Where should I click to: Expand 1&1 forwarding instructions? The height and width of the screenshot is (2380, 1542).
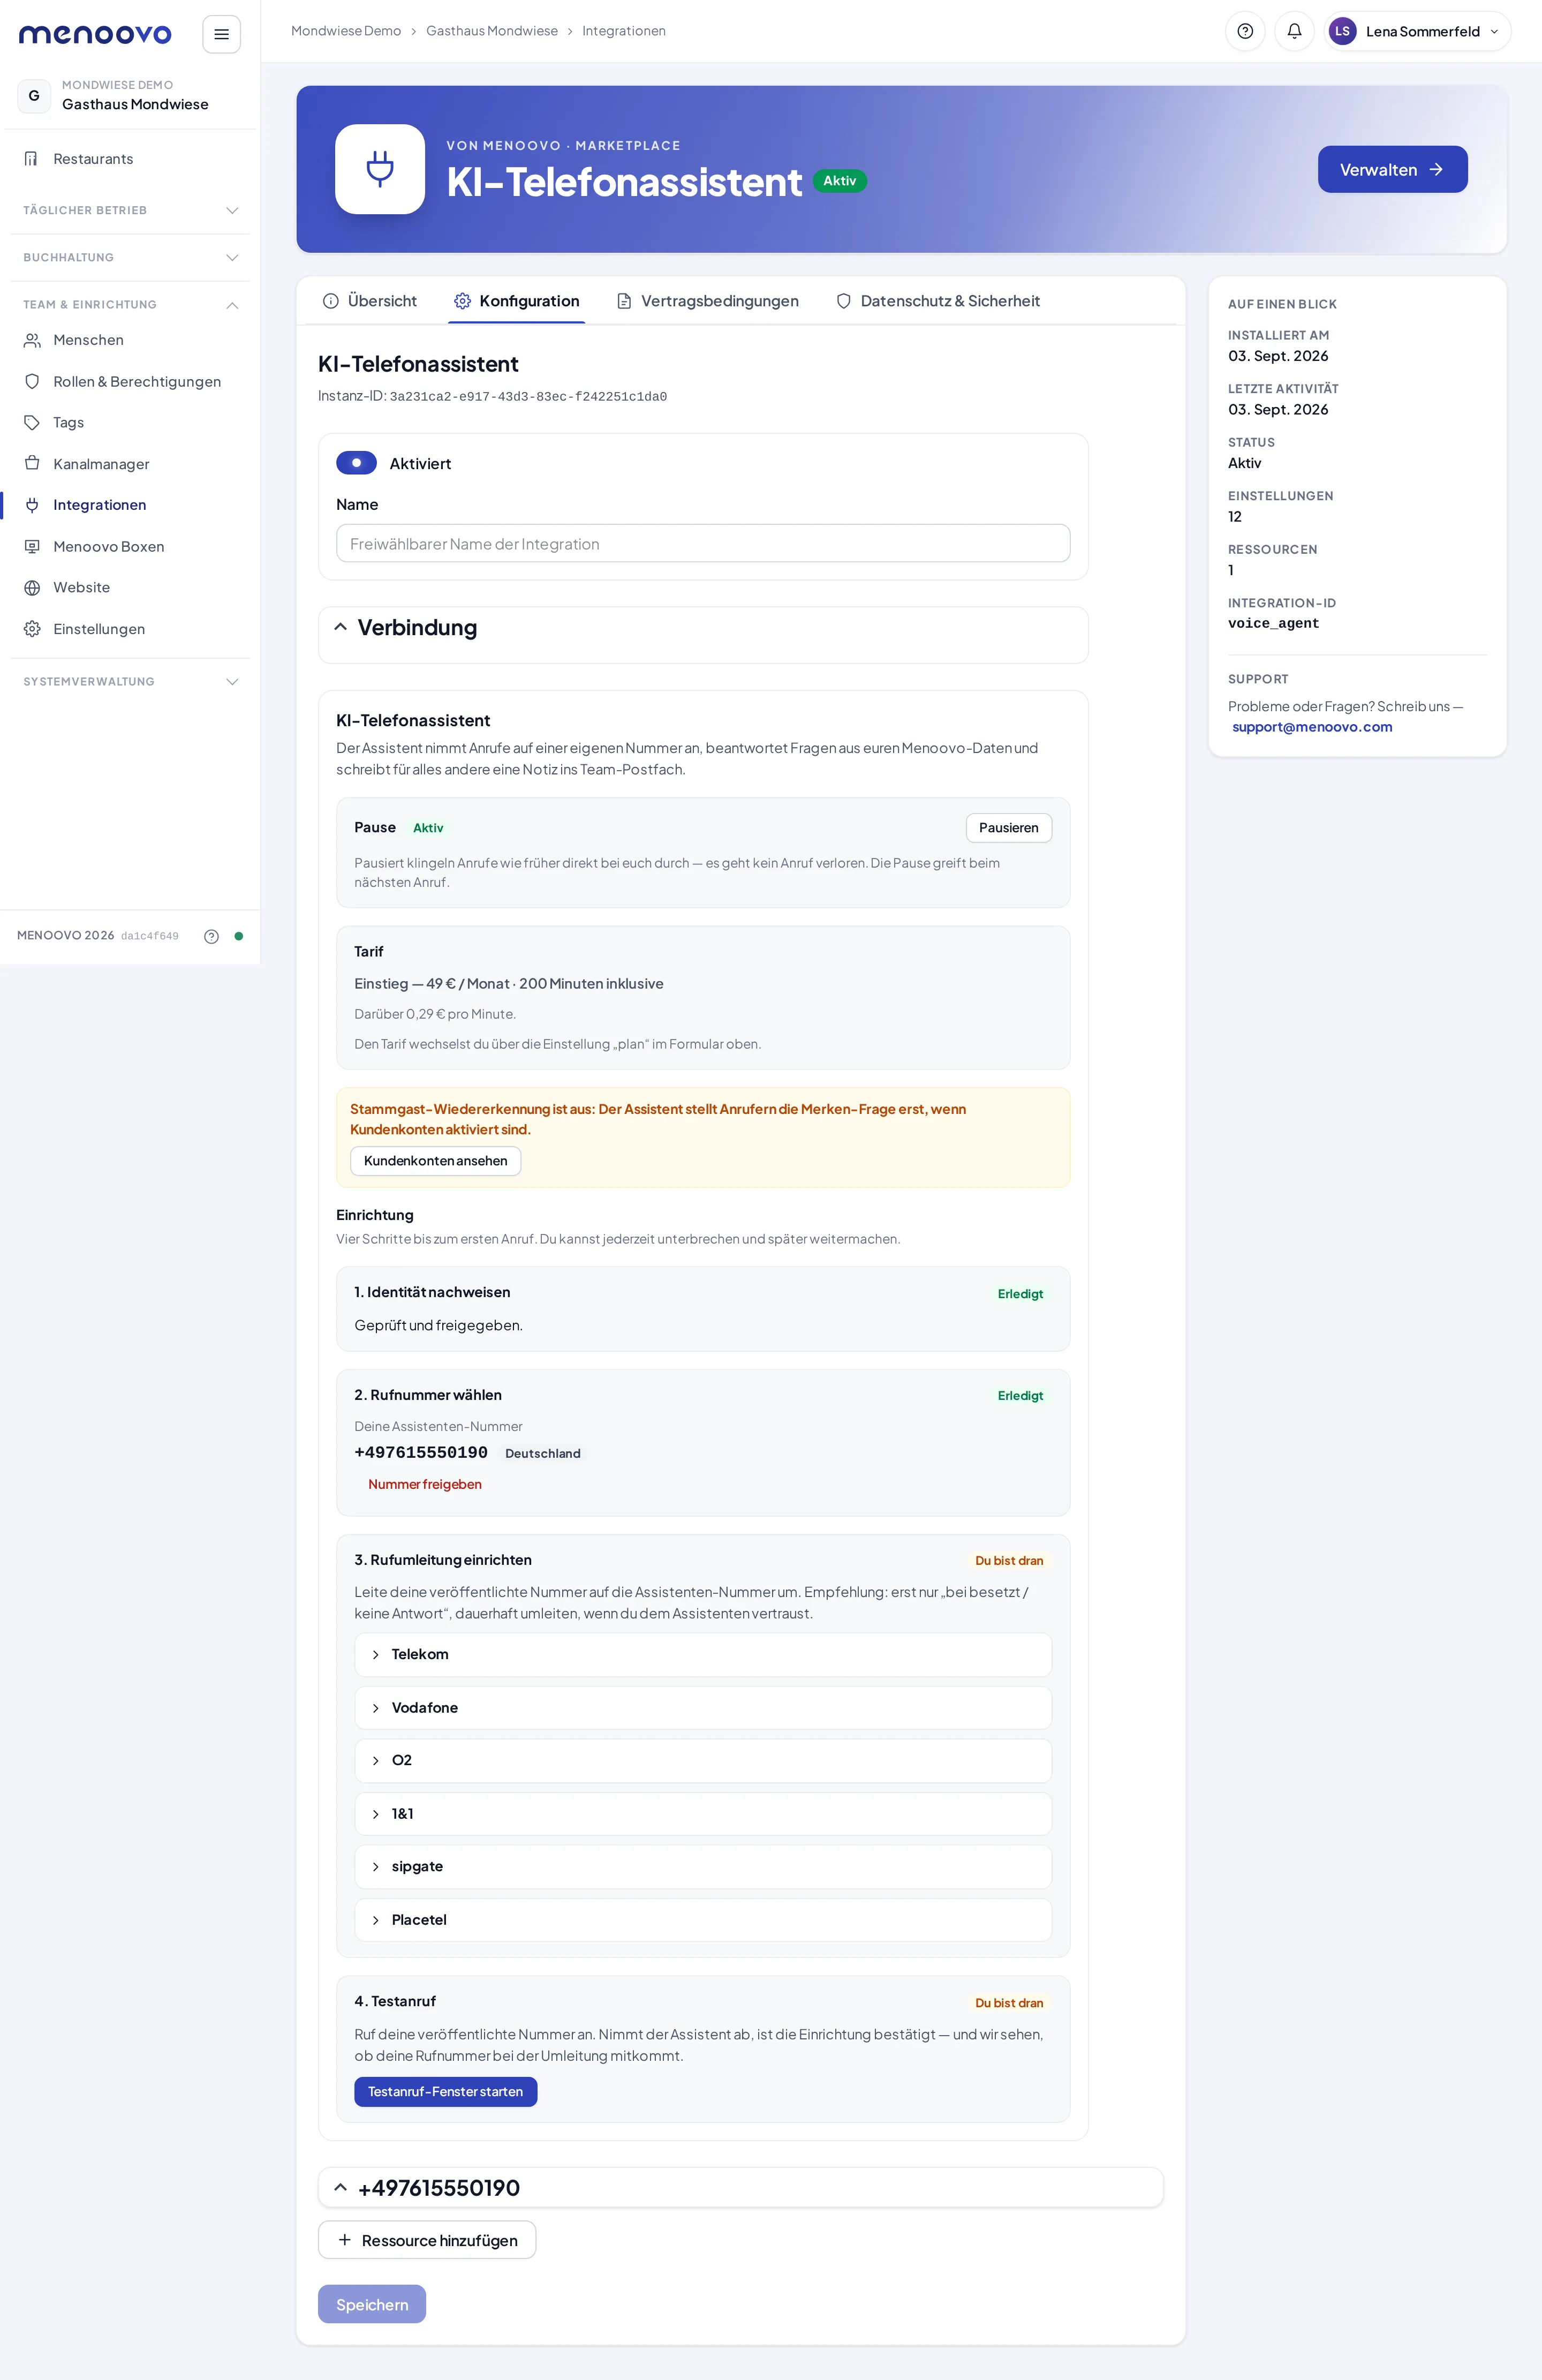[x=703, y=1813]
